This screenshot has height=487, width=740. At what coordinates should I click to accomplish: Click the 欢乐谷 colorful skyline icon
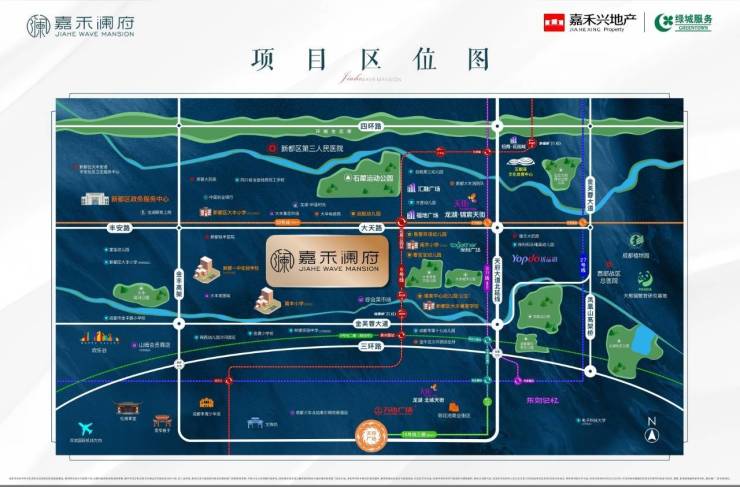click(x=99, y=337)
